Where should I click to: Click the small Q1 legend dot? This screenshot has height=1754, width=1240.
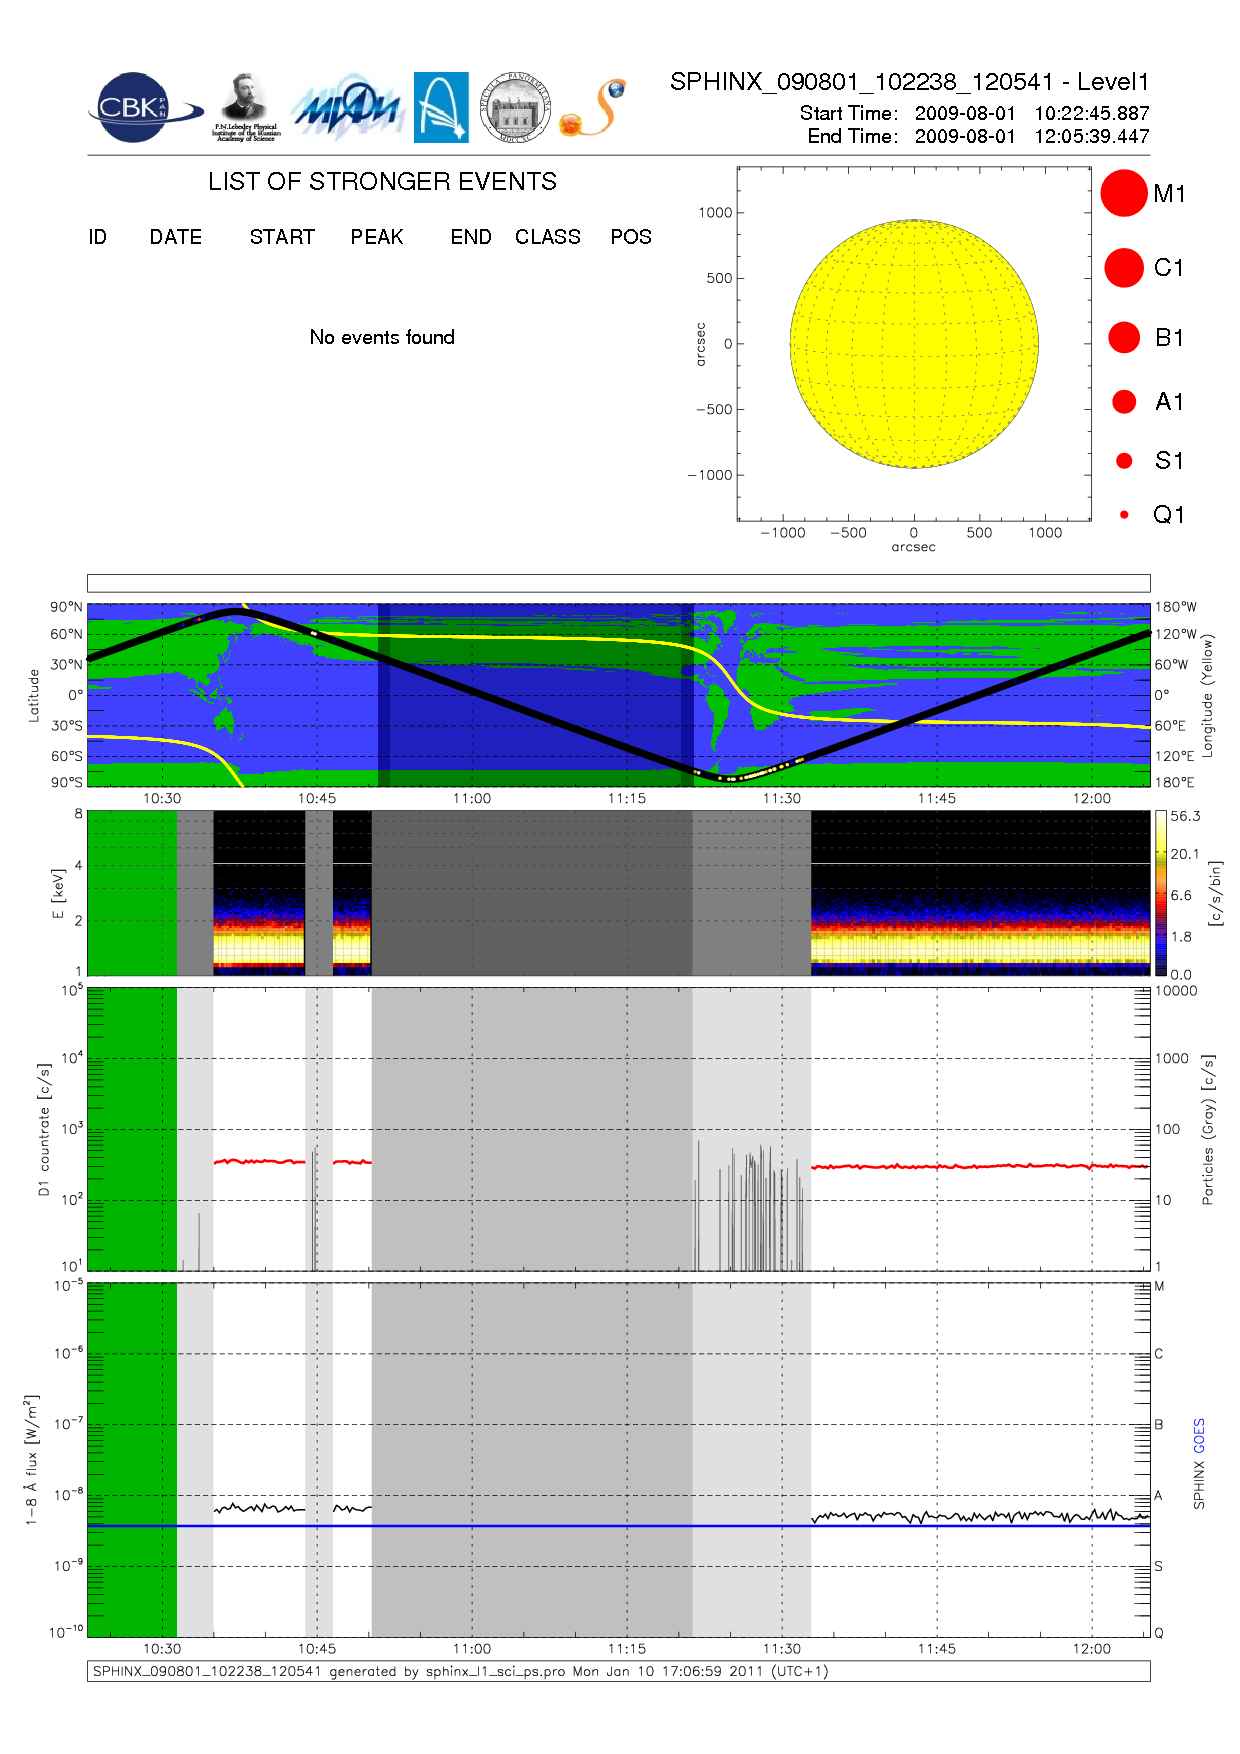1124,515
